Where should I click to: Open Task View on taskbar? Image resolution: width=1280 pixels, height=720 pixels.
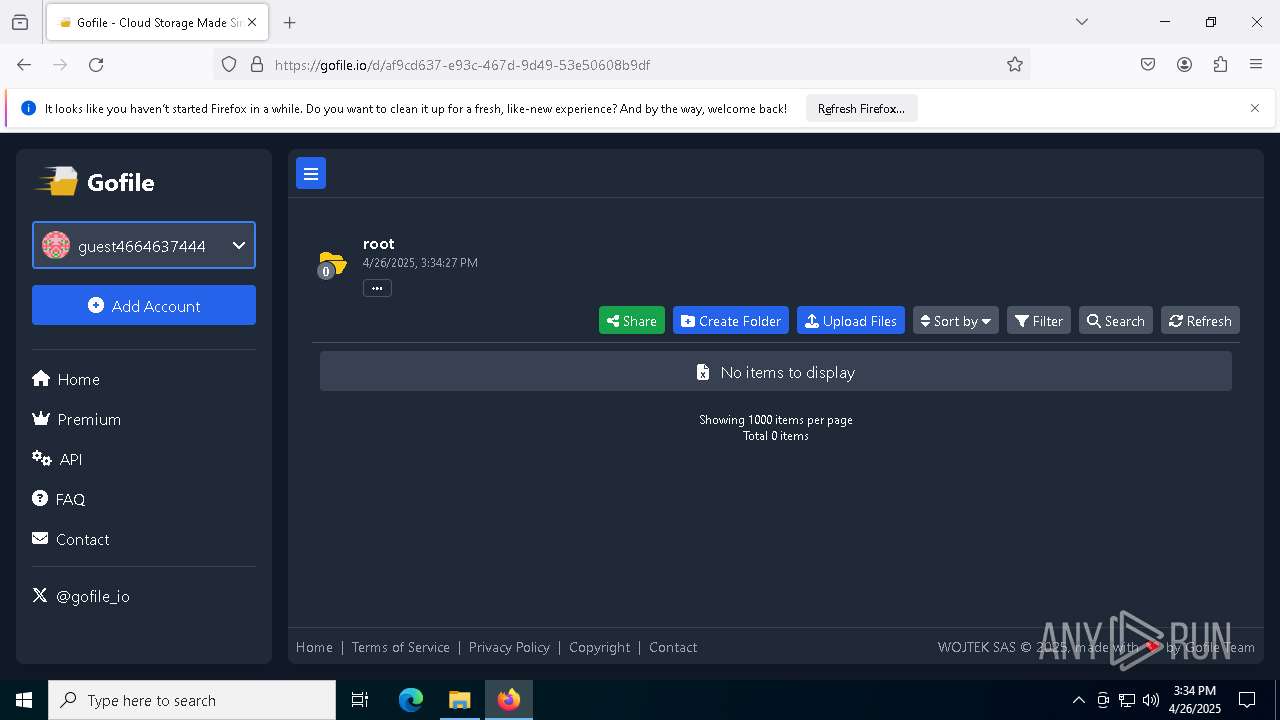tap(360, 700)
